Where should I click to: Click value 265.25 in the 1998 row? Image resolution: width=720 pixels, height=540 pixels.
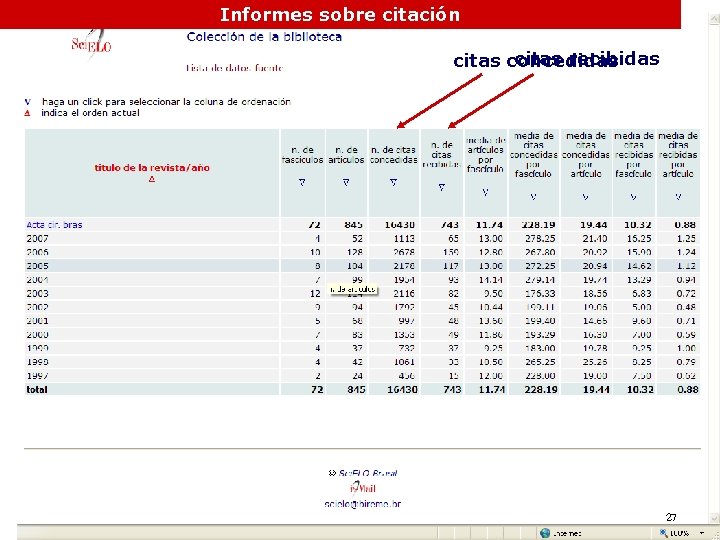[540, 362]
